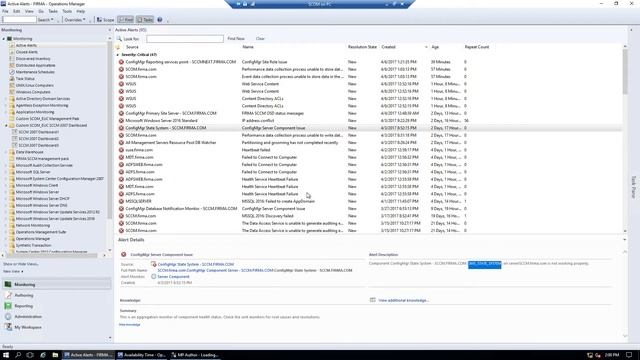Switch to Monitoring workspace
The height and width of the screenshot is (360, 640).
tap(56, 284)
